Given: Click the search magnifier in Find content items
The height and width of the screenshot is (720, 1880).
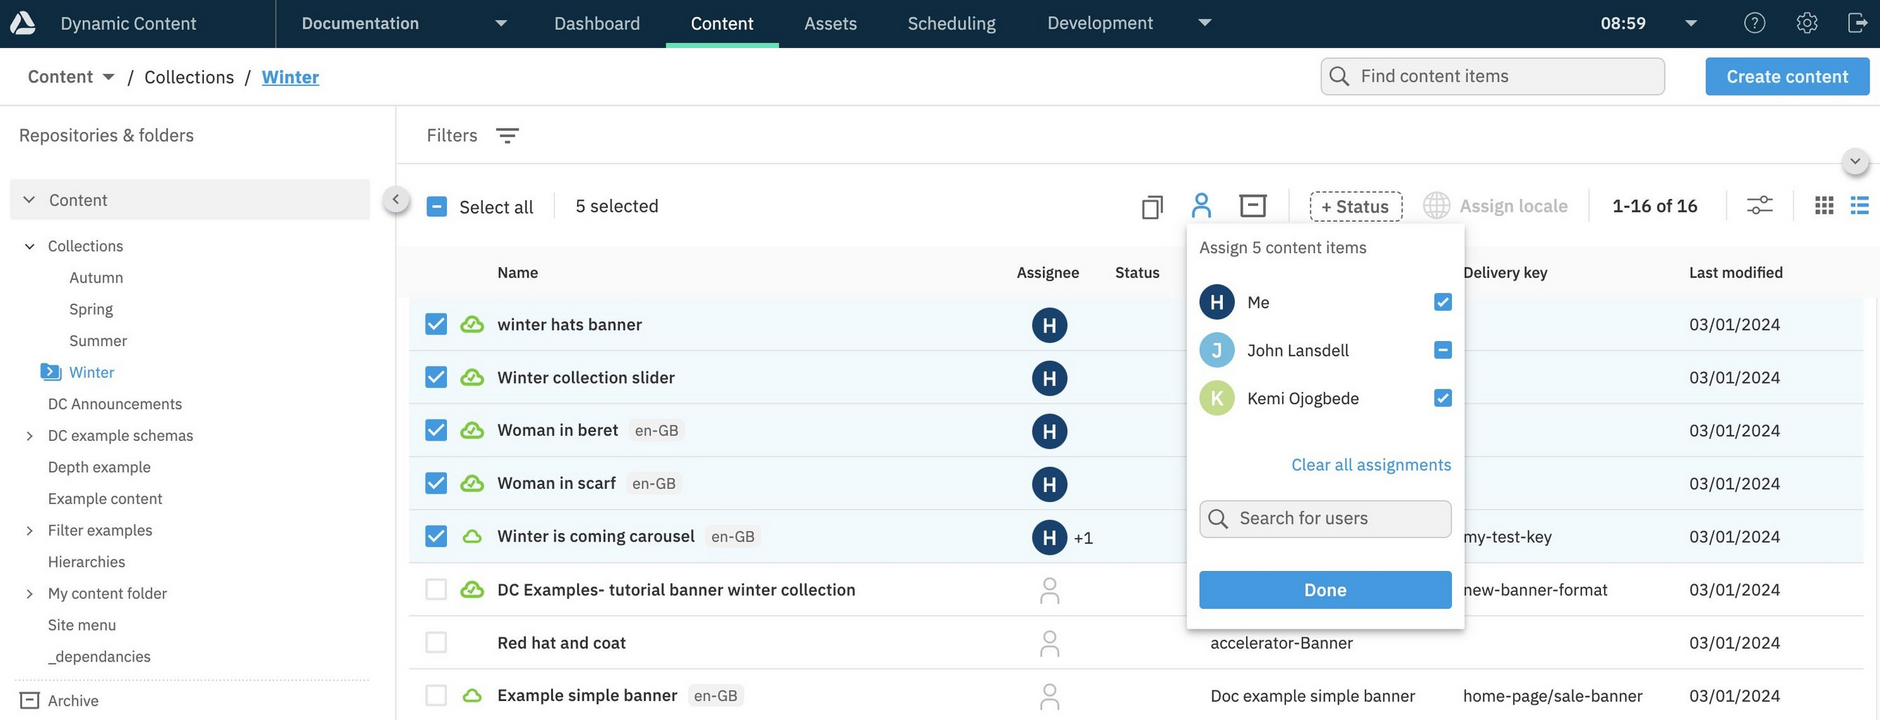Looking at the screenshot, I should coord(1339,76).
